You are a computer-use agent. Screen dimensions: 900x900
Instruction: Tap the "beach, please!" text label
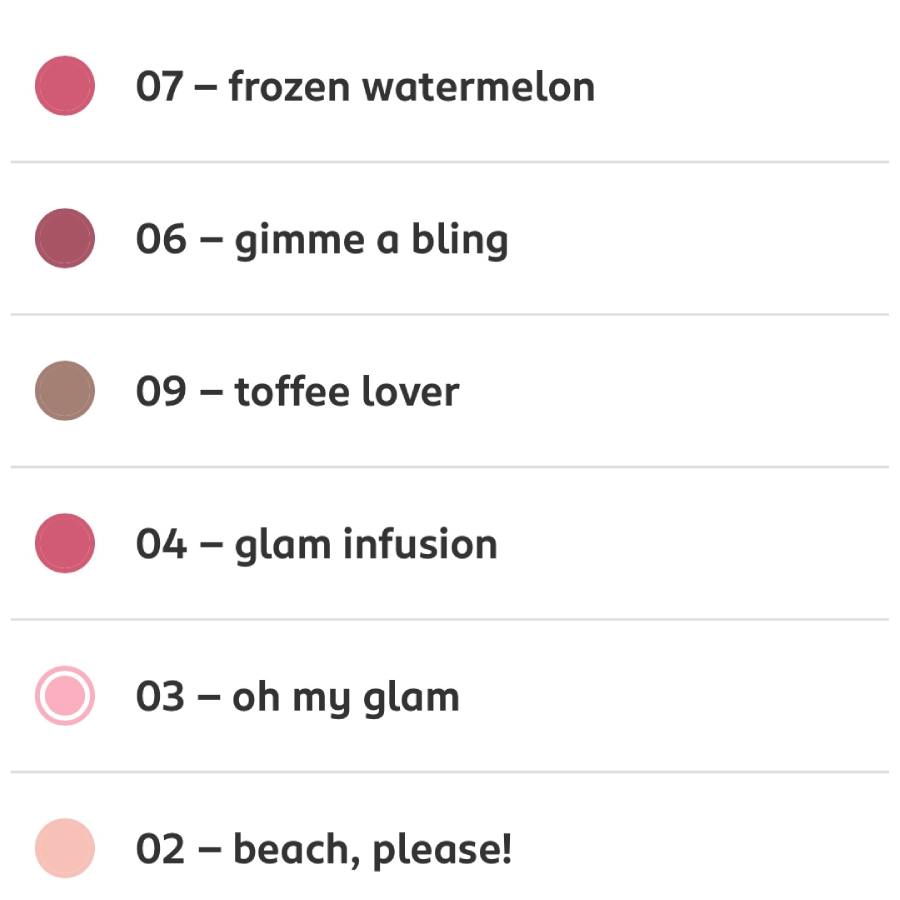372,850
